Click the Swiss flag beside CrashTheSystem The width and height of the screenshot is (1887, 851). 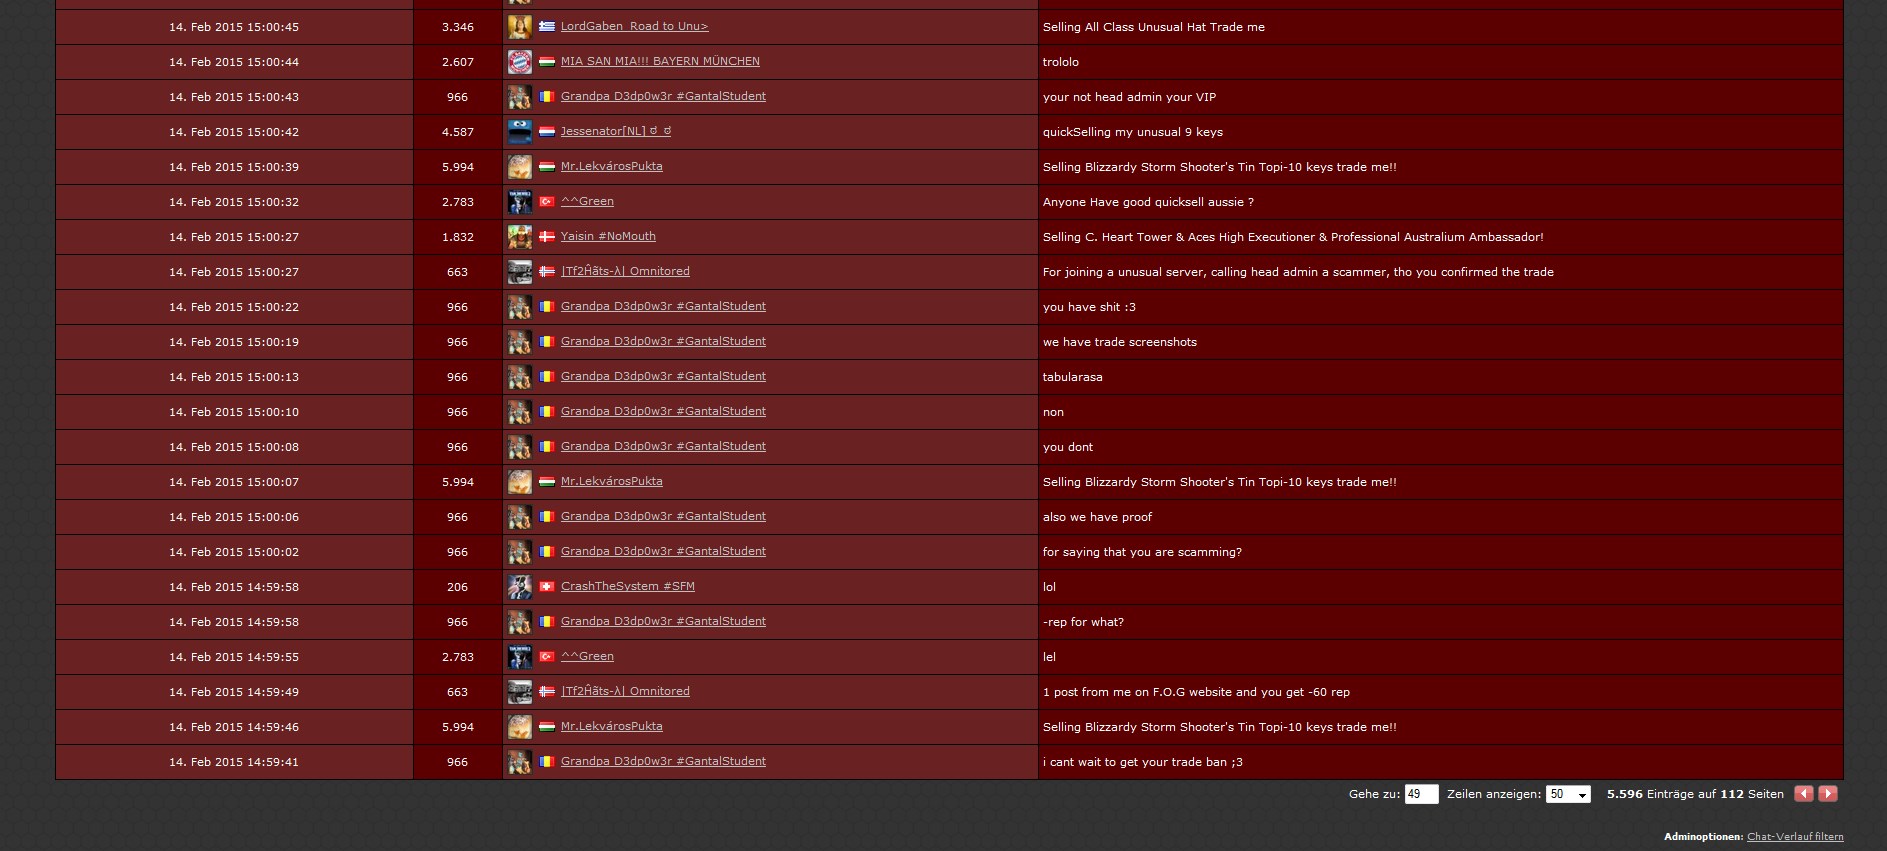547,587
